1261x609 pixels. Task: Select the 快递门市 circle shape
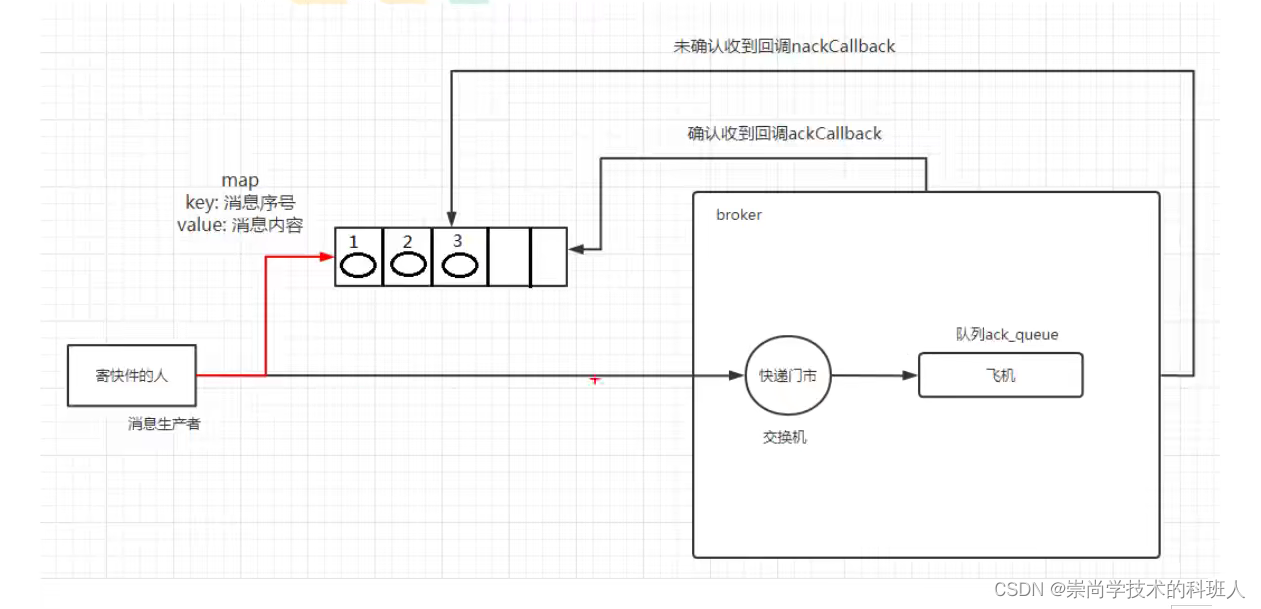[x=787, y=375]
